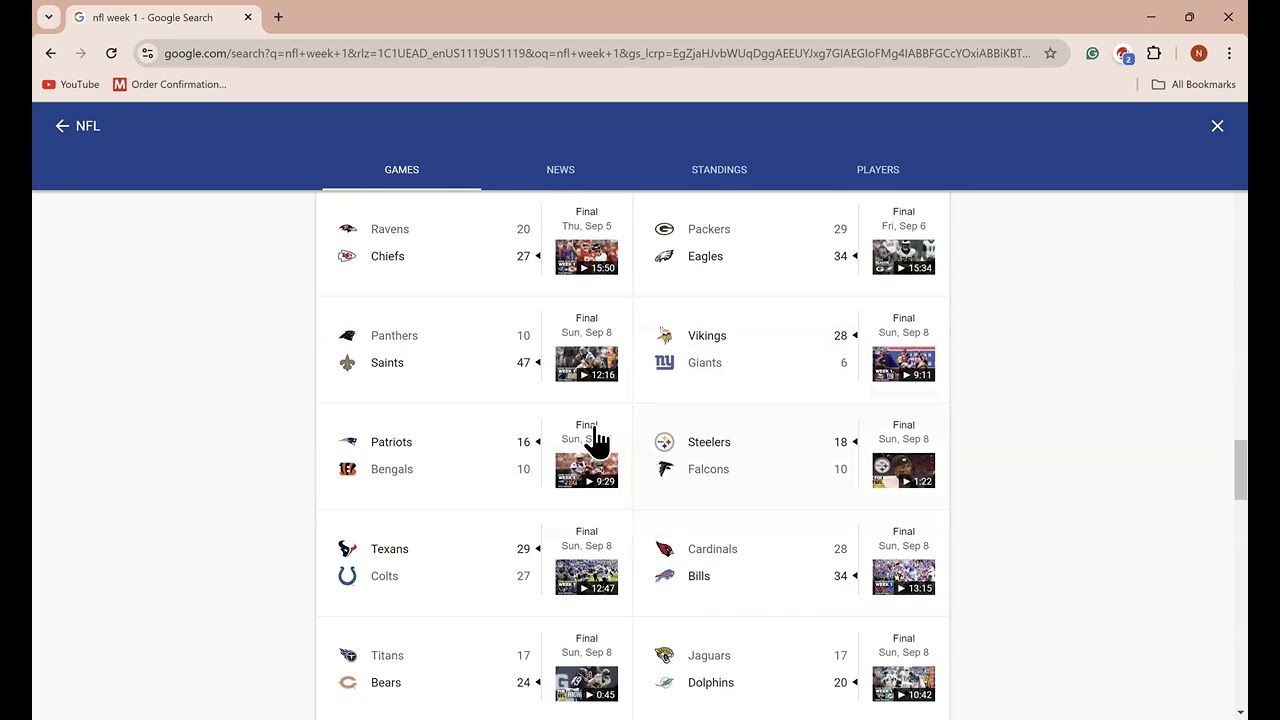Open a new browser tab
Image resolution: width=1280 pixels, height=720 pixels.
[x=278, y=17]
